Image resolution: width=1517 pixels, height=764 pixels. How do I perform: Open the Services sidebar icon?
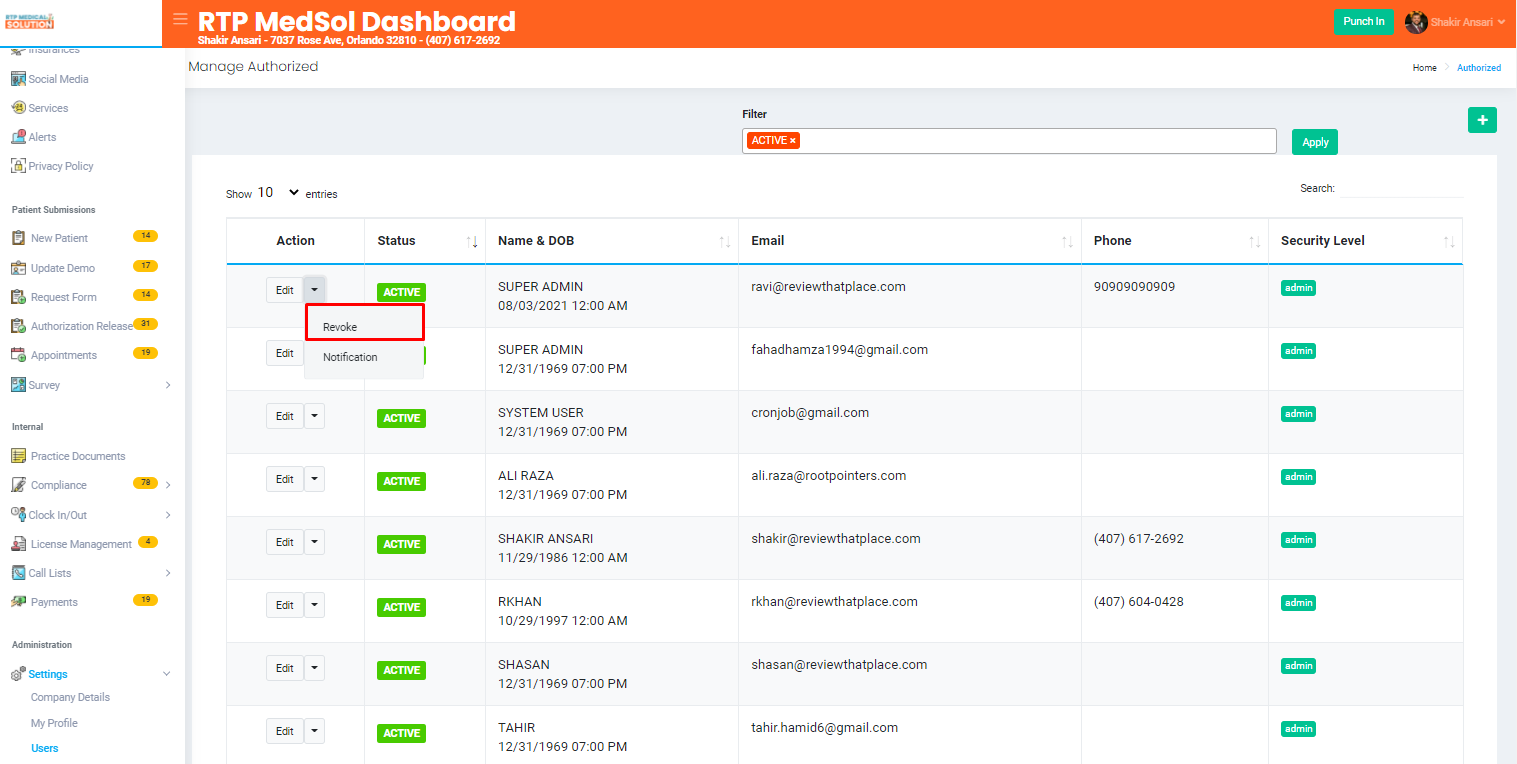pyautogui.click(x=18, y=108)
